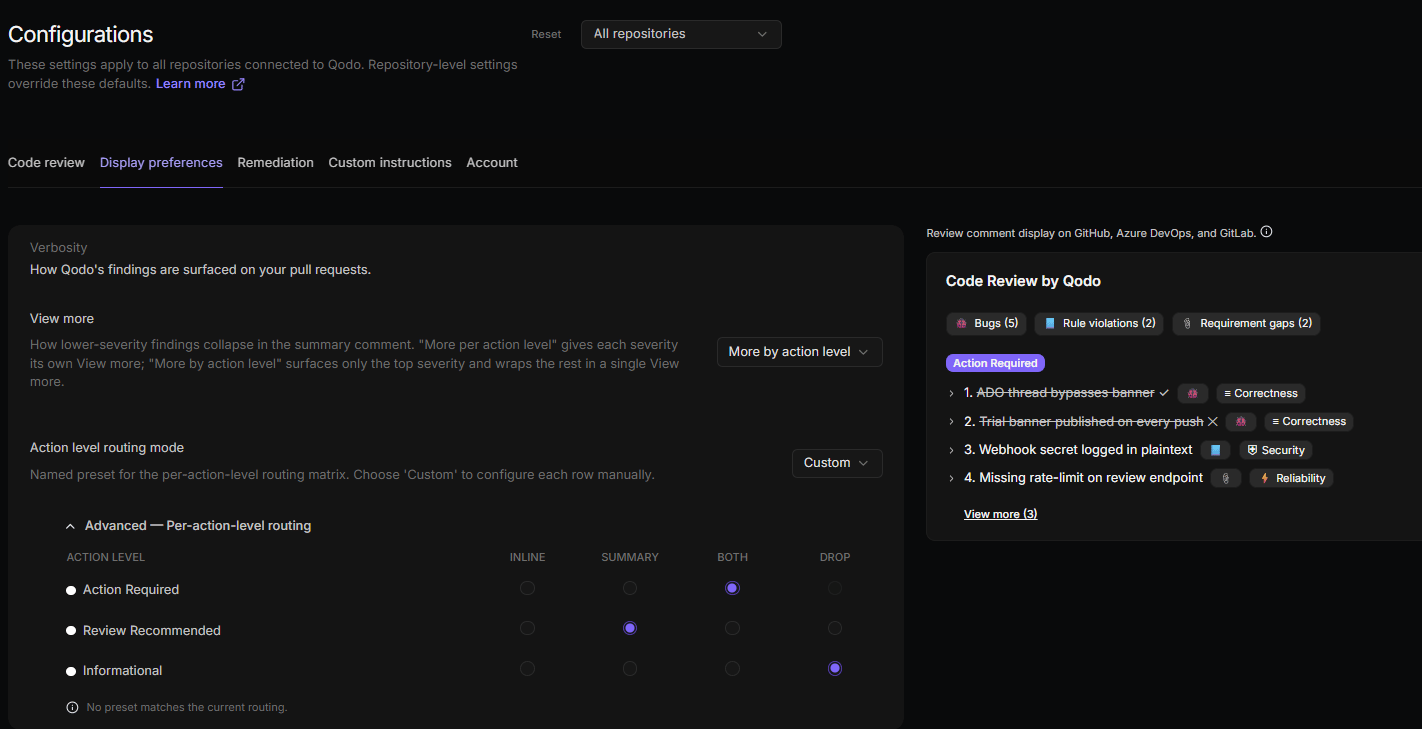This screenshot has height=729, width=1422.
Task: Click the Verbosity section label
Action: point(59,247)
